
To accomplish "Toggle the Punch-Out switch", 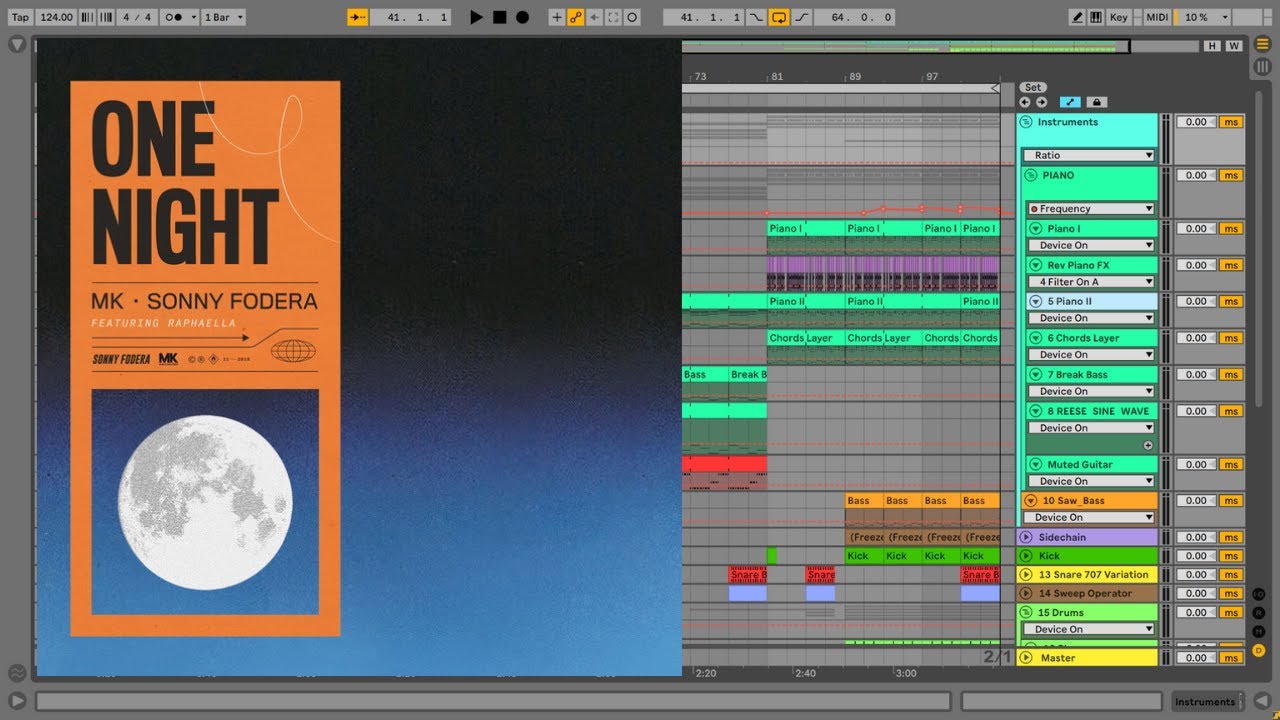I will (802, 17).
